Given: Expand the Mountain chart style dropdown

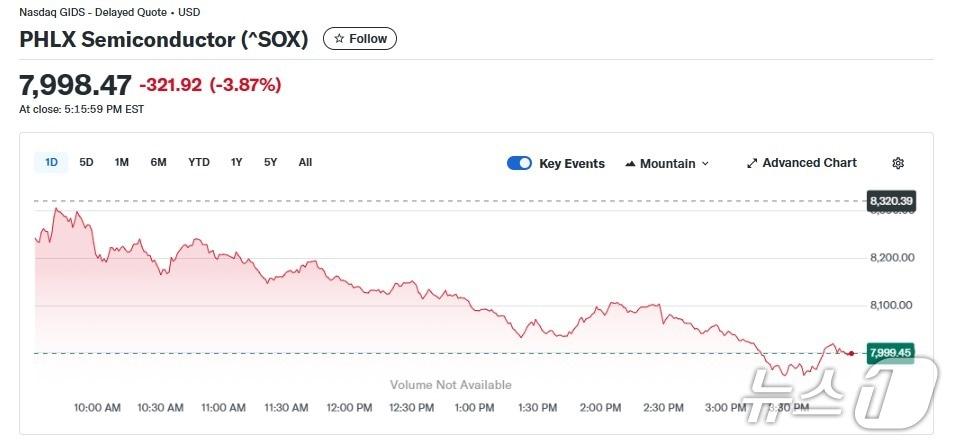Looking at the screenshot, I should [x=705, y=164].
